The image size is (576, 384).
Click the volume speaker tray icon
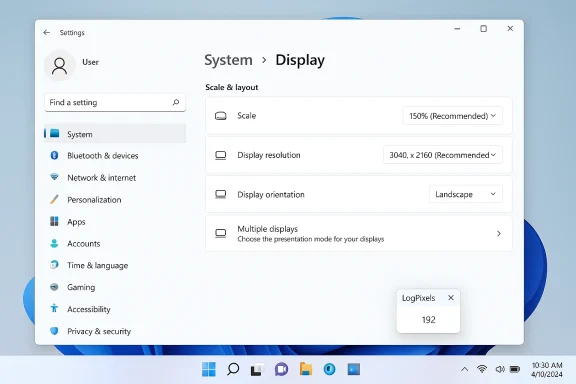pos(500,369)
